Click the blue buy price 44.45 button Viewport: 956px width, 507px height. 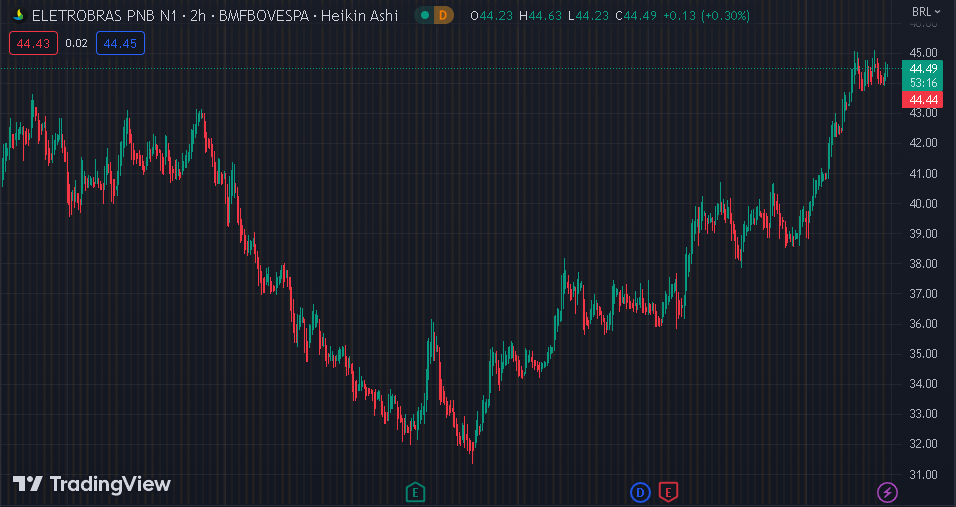point(120,43)
